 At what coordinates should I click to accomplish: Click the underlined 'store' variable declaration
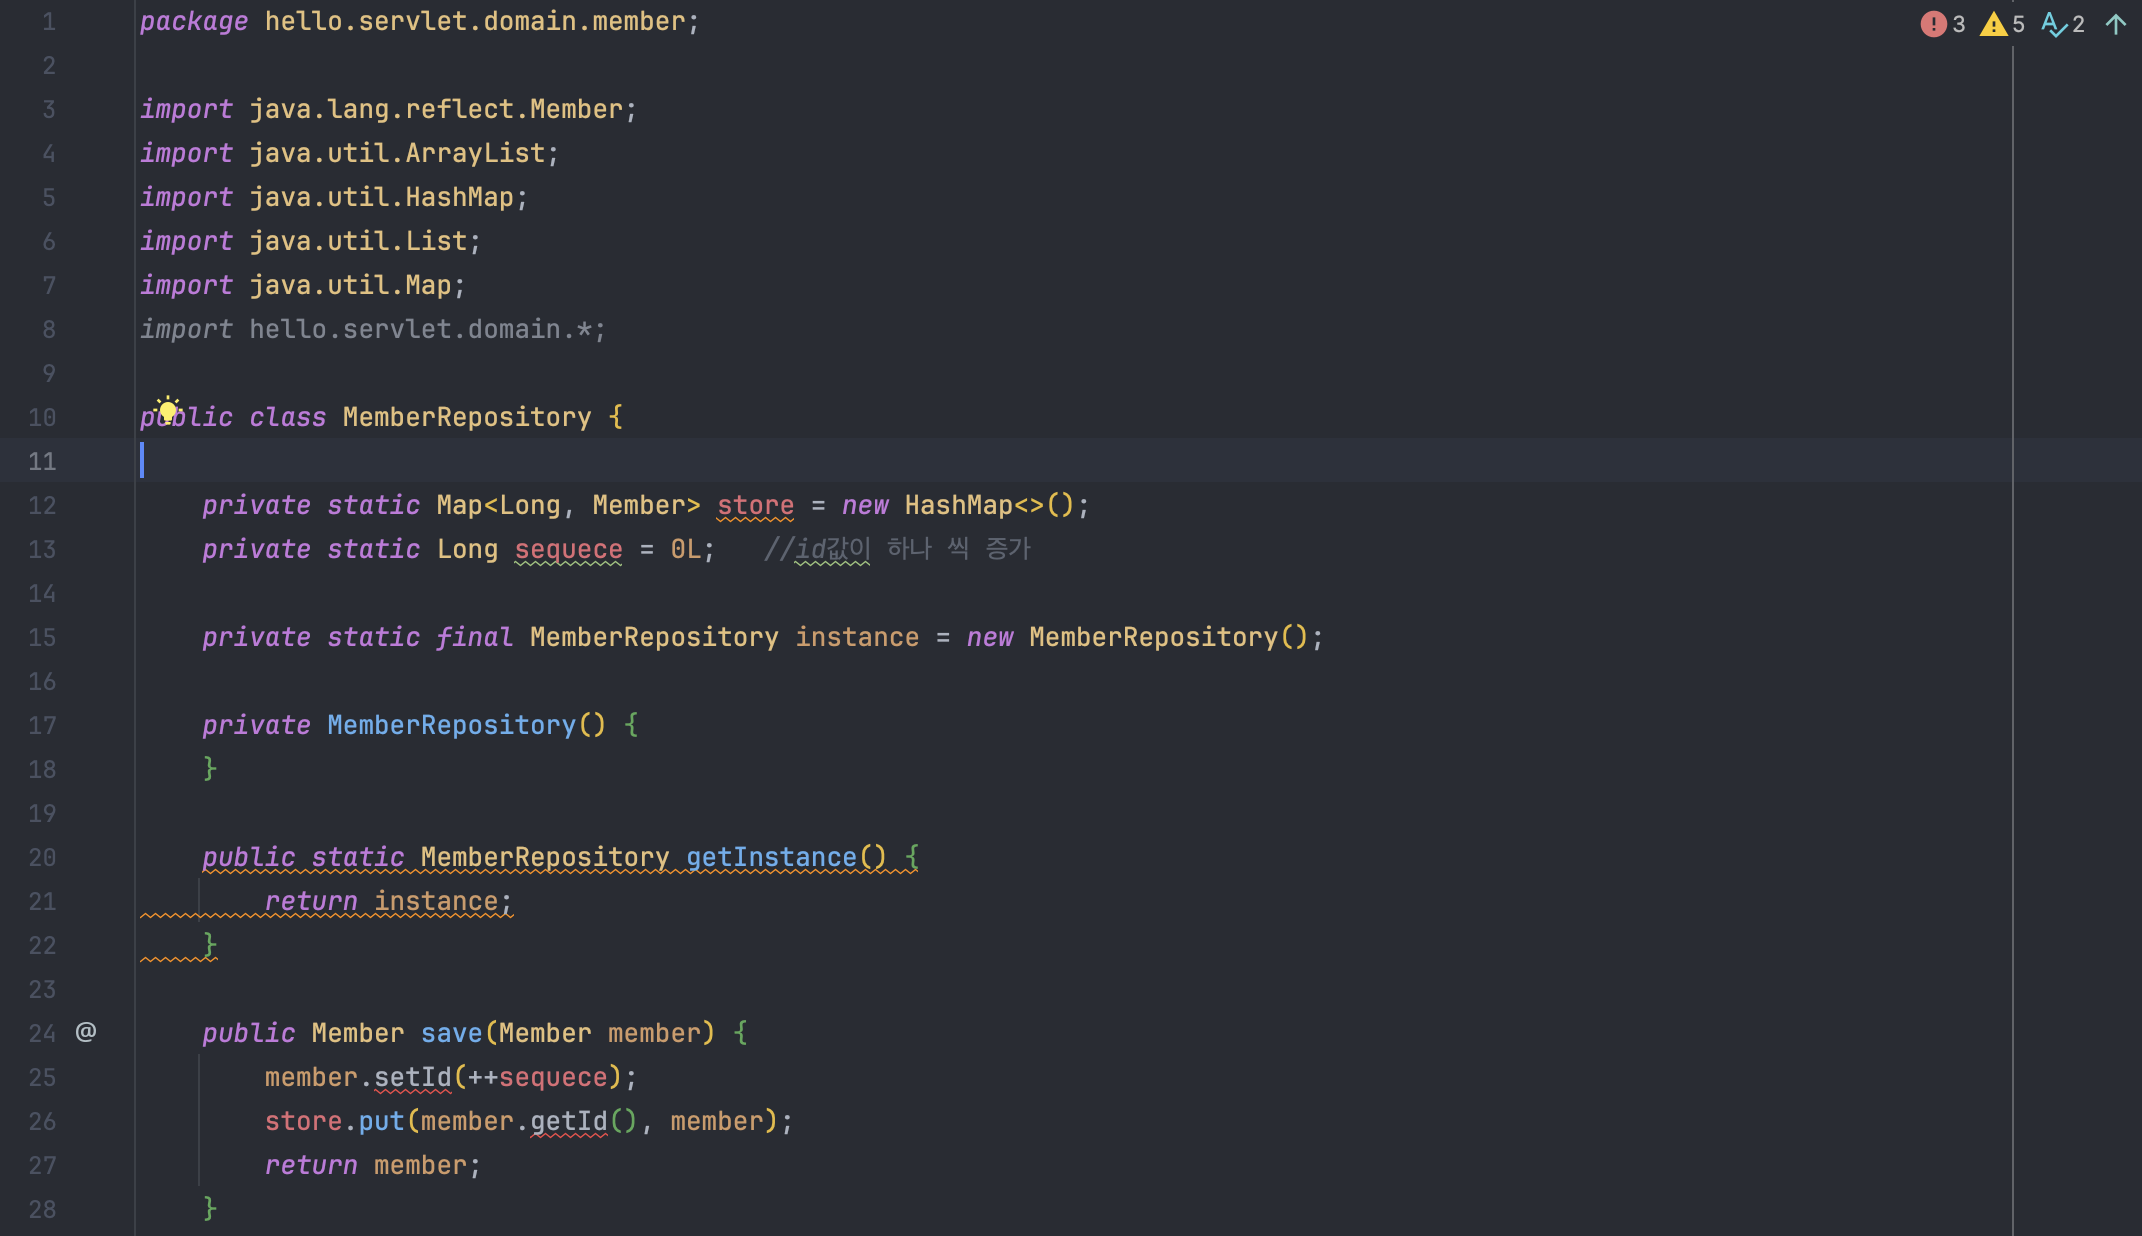(x=755, y=505)
